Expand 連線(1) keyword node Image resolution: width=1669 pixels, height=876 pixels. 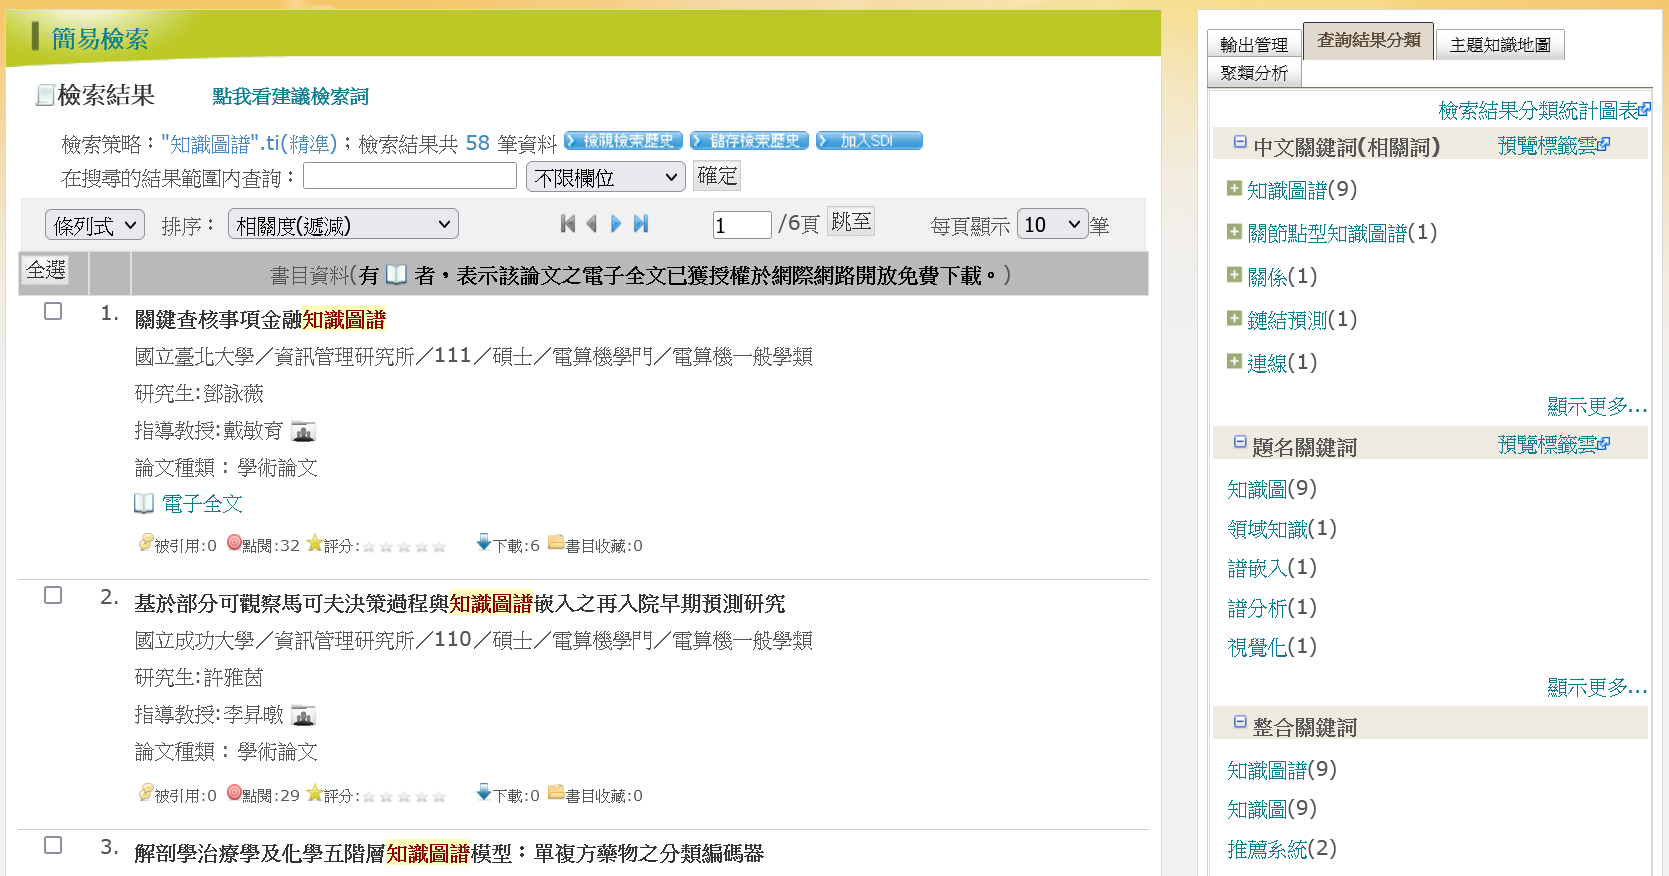pos(1234,362)
